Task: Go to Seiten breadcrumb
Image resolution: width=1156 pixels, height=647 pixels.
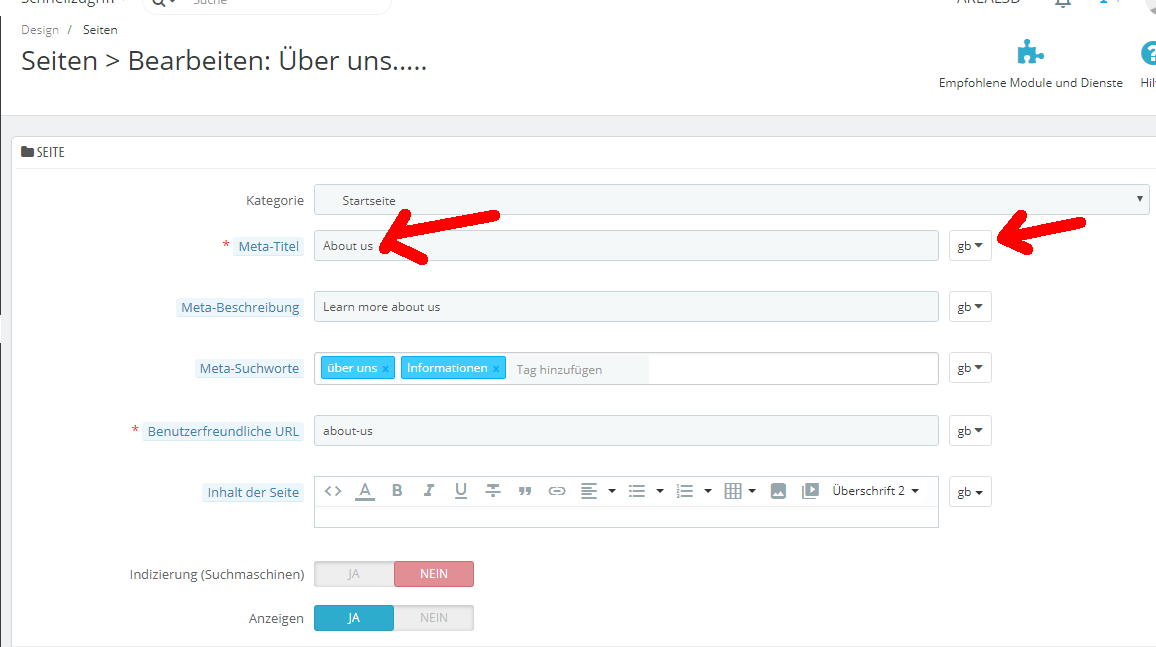Action: 100,30
